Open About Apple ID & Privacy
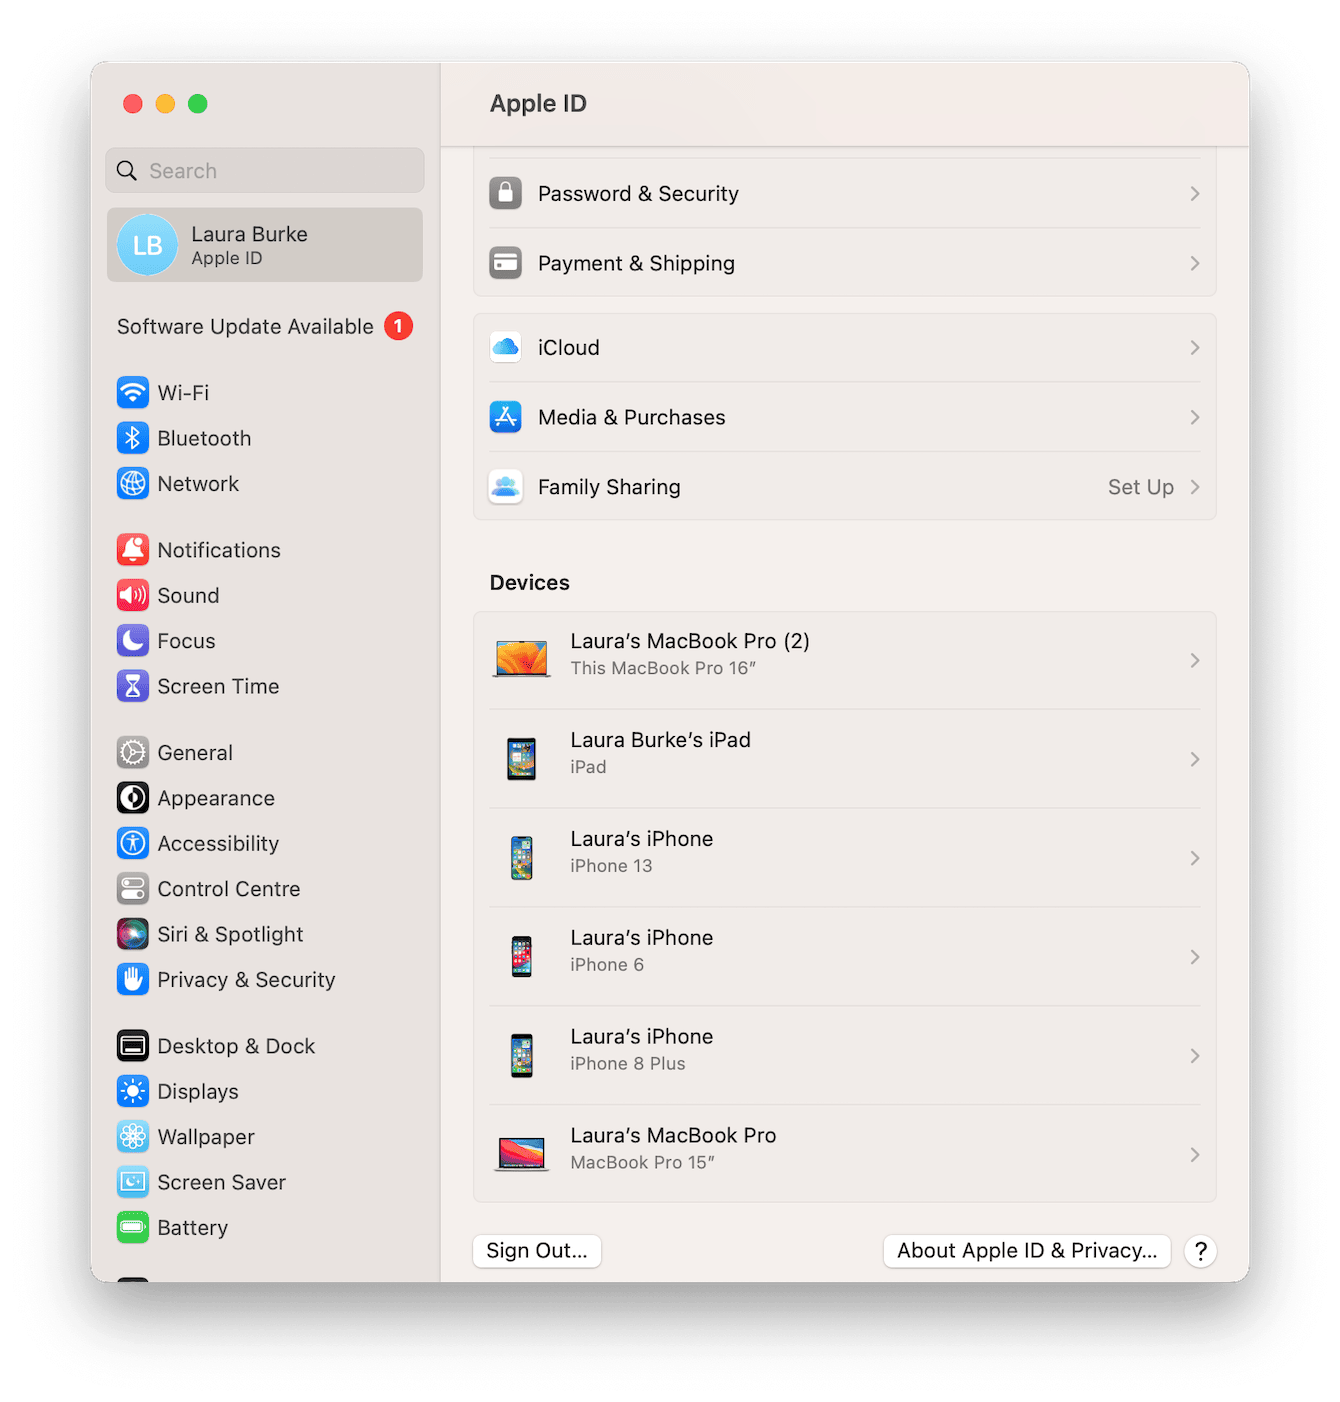This screenshot has width=1340, height=1402. coord(1026,1251)
